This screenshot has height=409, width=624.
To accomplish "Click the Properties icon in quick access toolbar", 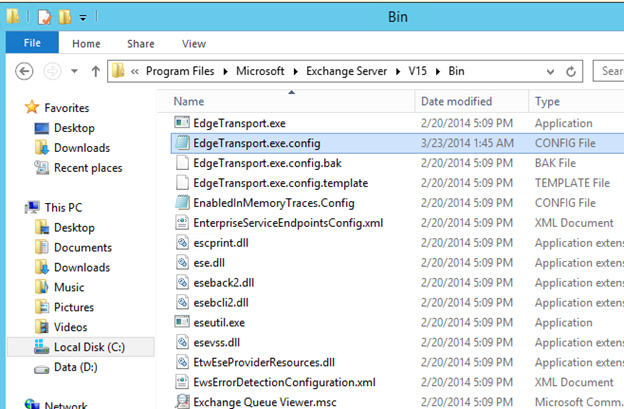I will click(x=46, y=17).
